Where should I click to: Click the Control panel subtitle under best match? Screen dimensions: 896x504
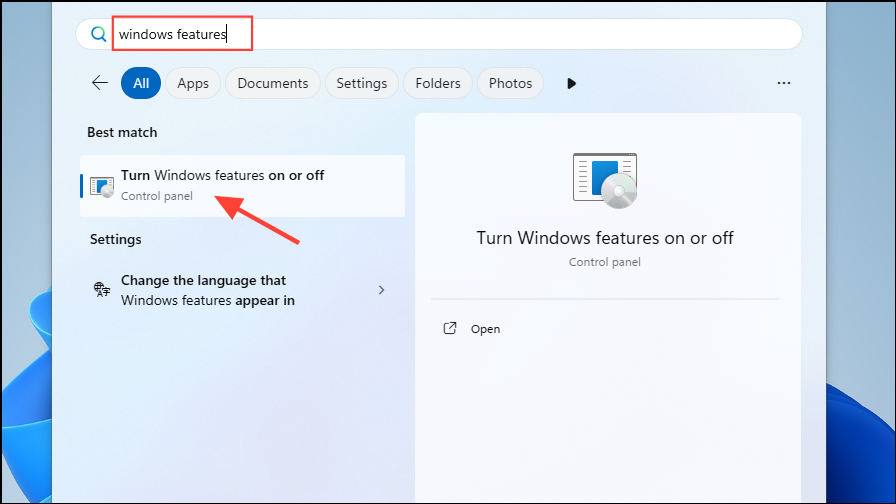[157, 196]
